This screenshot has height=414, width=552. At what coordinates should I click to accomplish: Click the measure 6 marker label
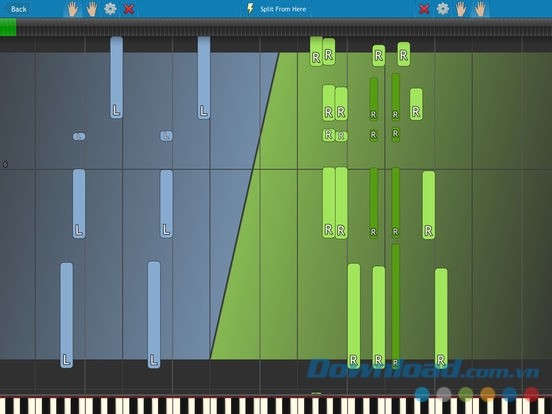(x=5, y=164)
